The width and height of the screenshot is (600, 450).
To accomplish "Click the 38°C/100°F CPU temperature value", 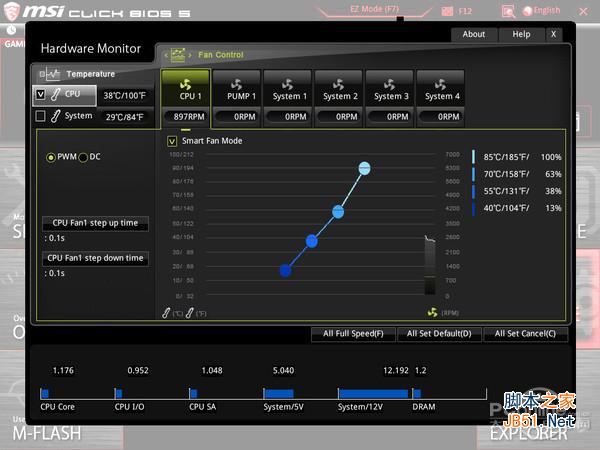I will tap(125, 96).
